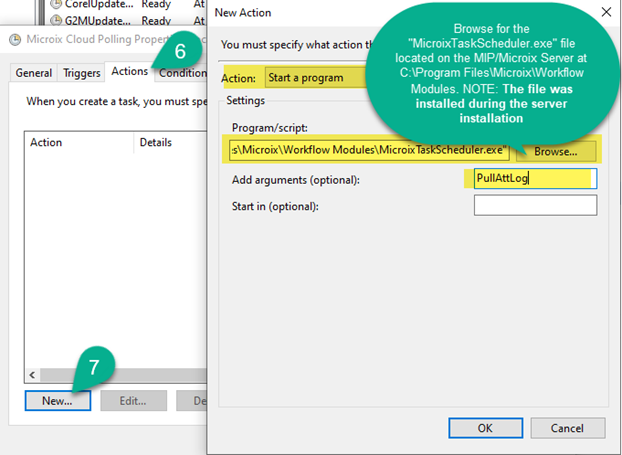622x455 pixels.
Task: Open the Triggers tab
Action: tap(82, 72)
